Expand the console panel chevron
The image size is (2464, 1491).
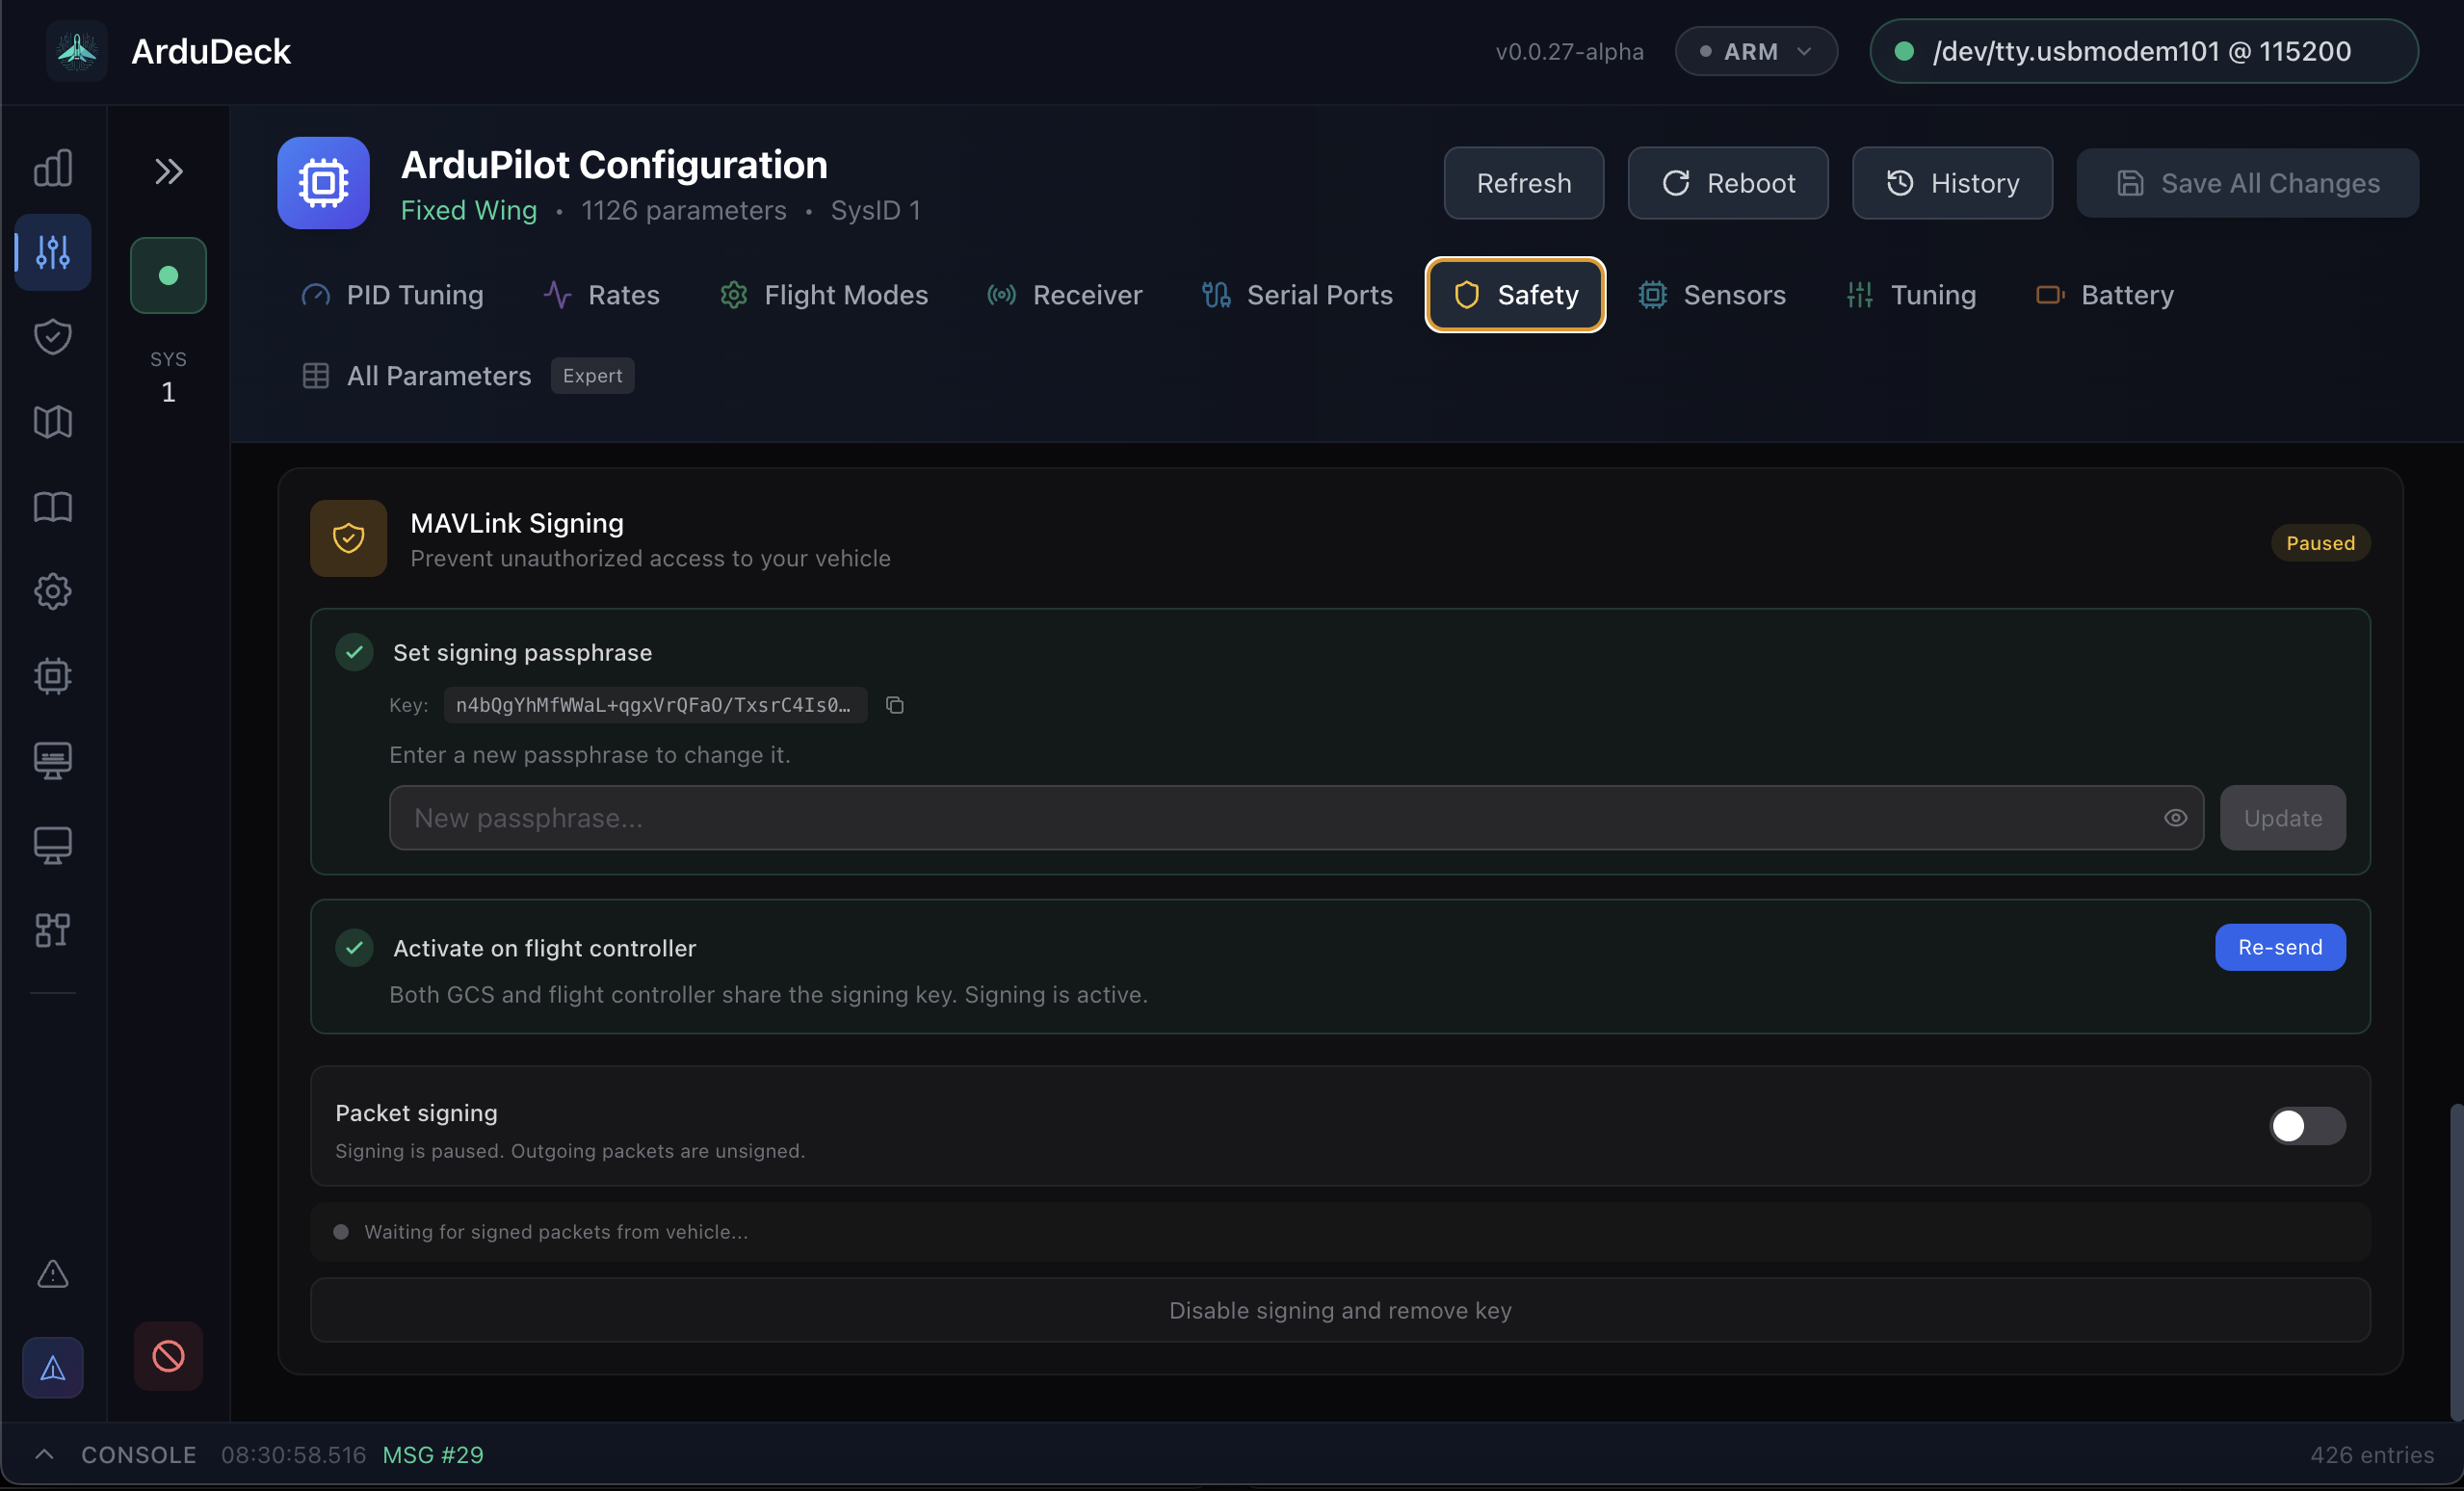44,1454
